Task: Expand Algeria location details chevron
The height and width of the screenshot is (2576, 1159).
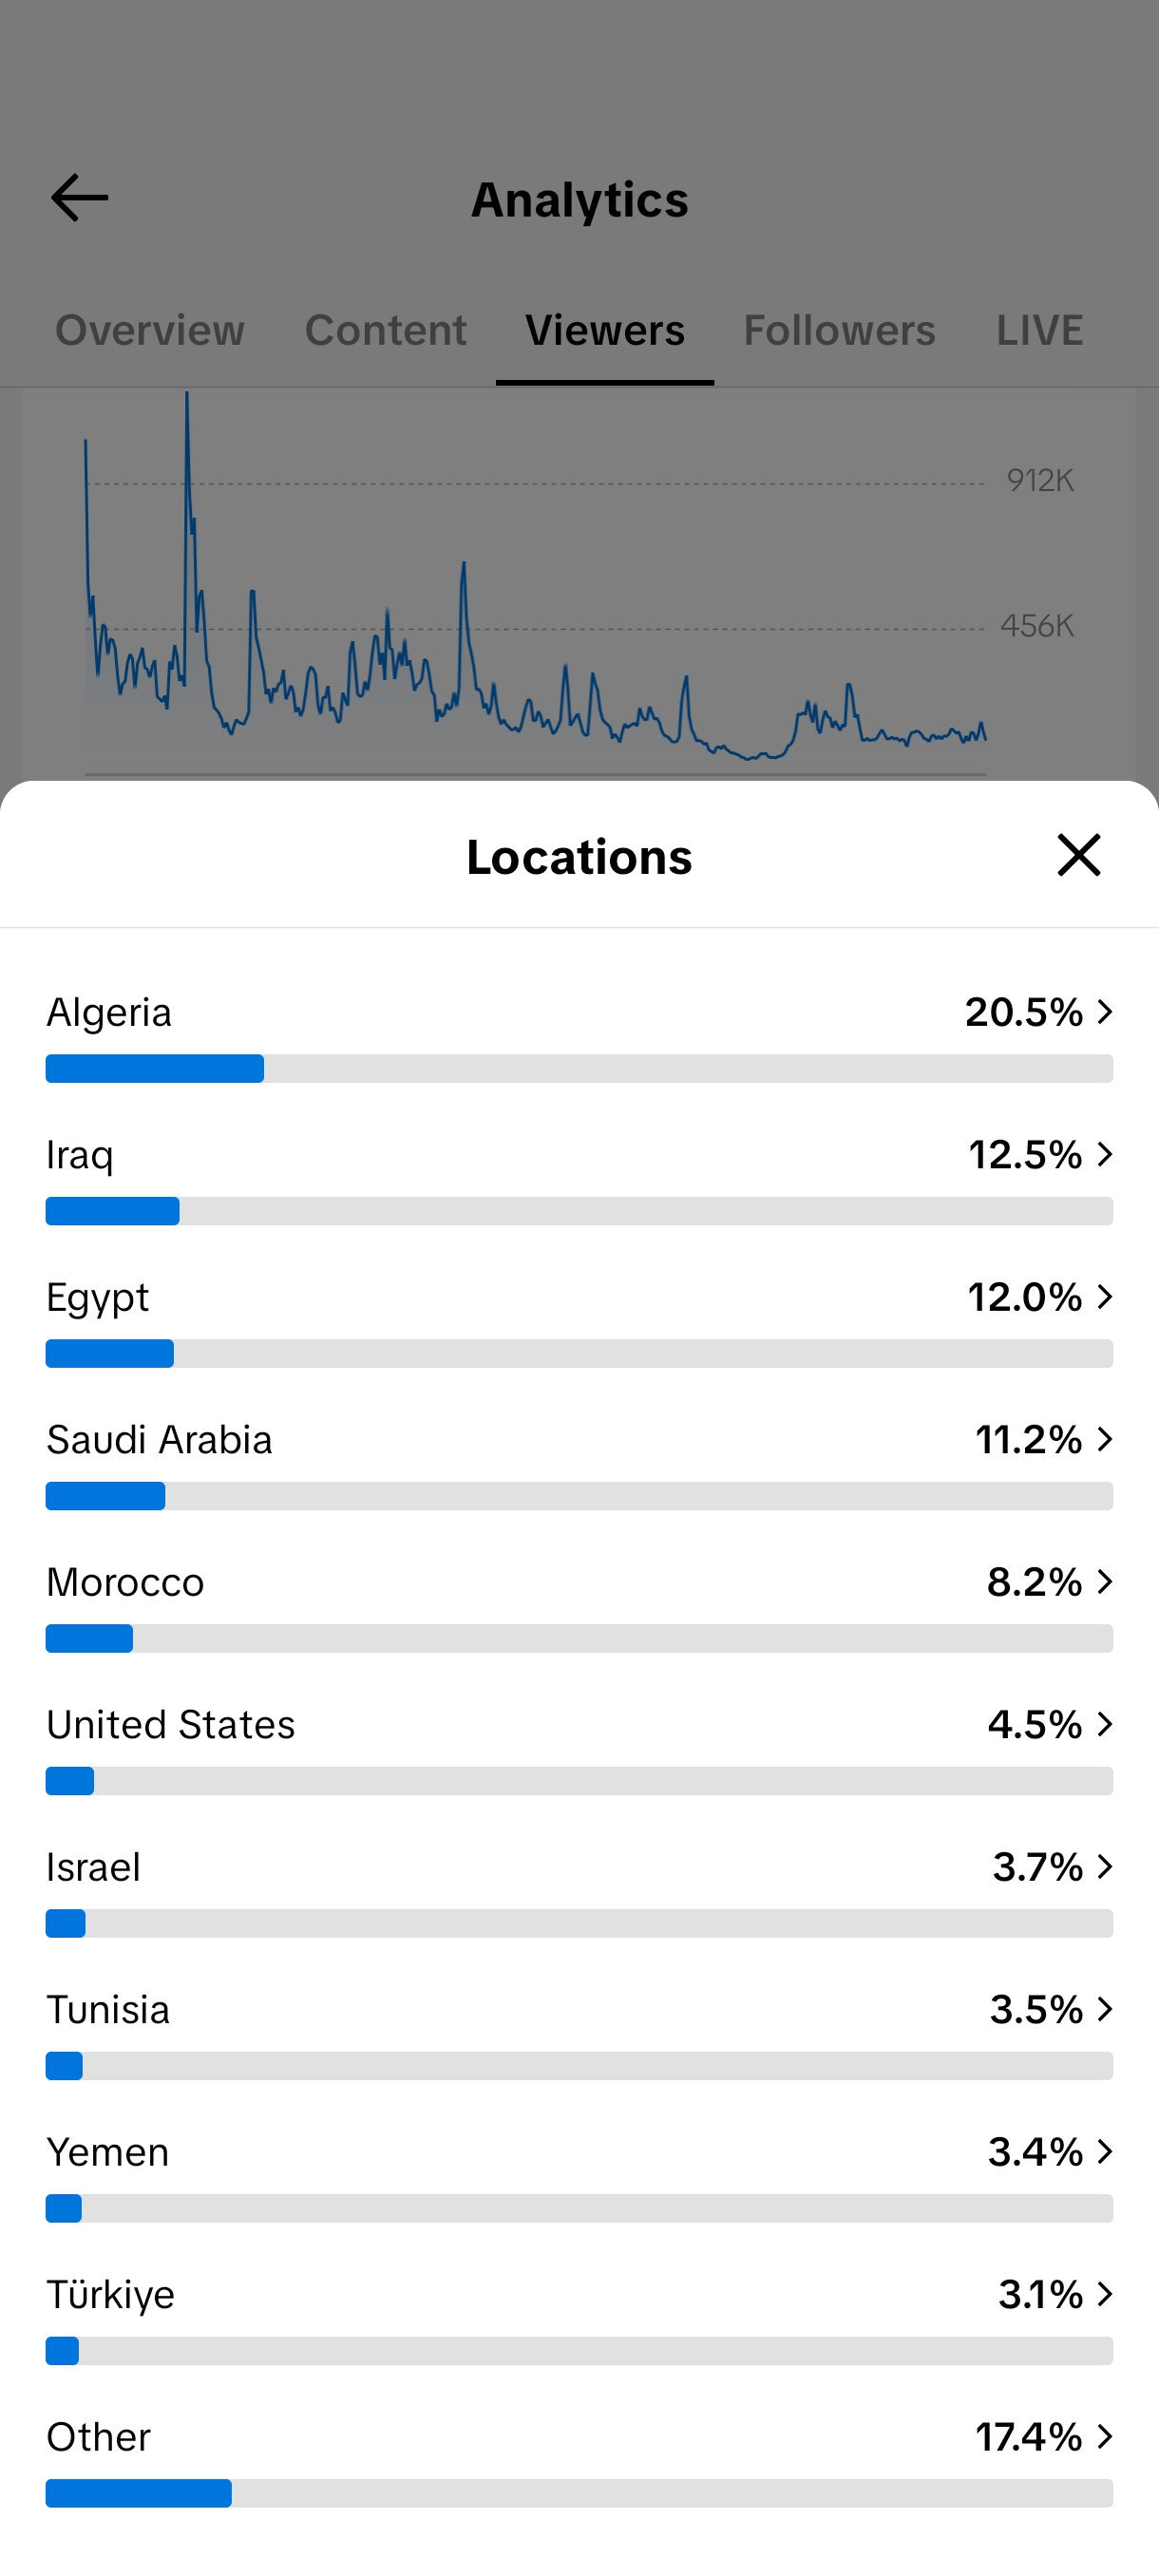Action: click(x=1104, y=1012)
